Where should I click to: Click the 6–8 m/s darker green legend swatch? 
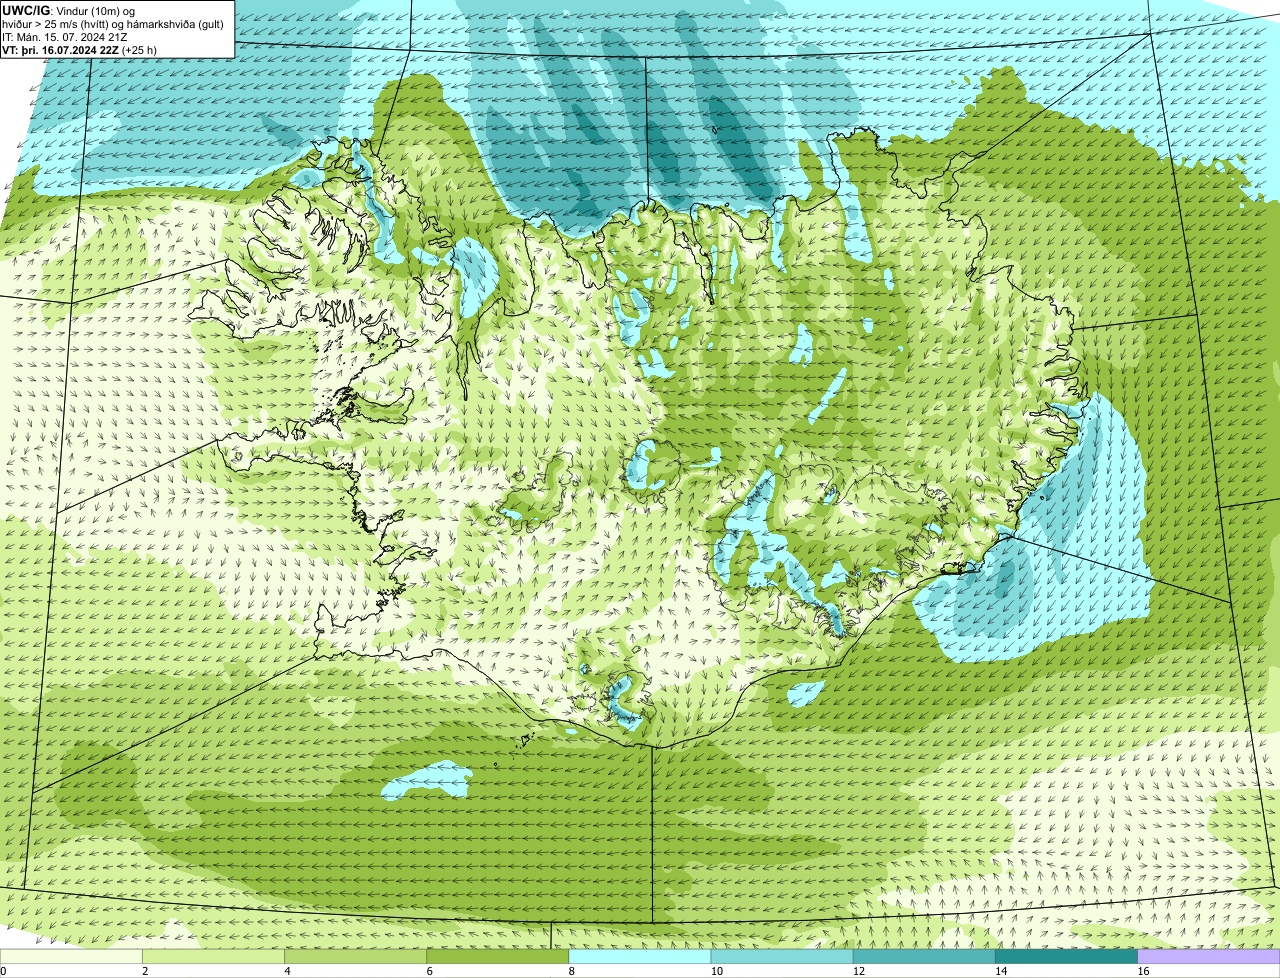pyautogui.click(x=498, y=957)
